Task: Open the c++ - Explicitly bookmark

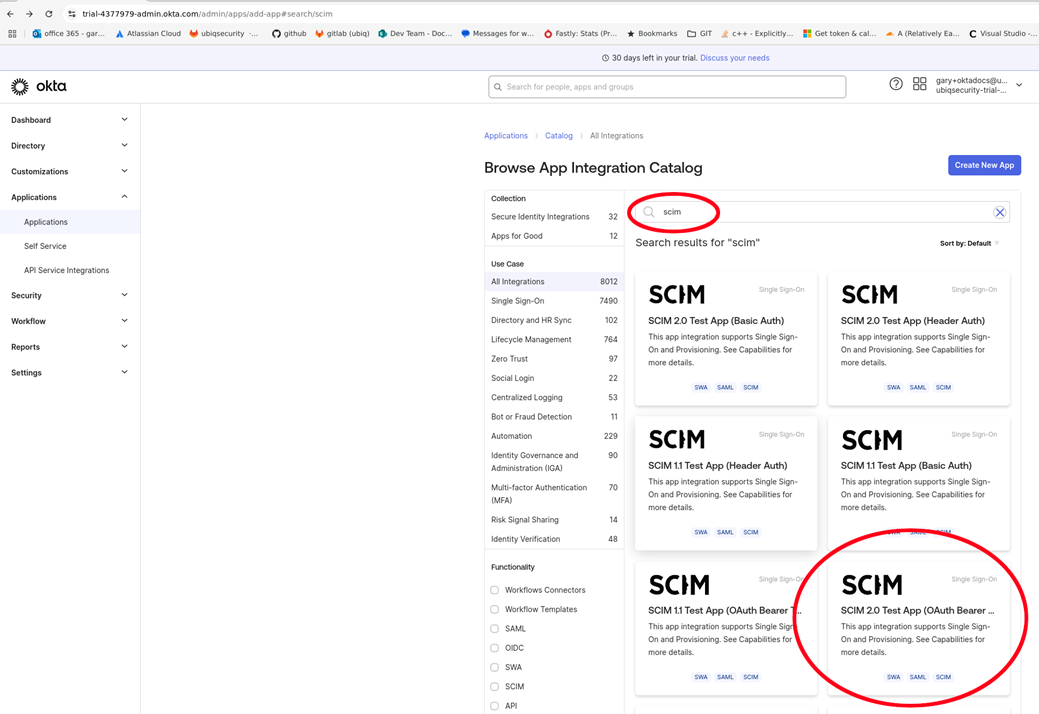Action: coord(757,33)
